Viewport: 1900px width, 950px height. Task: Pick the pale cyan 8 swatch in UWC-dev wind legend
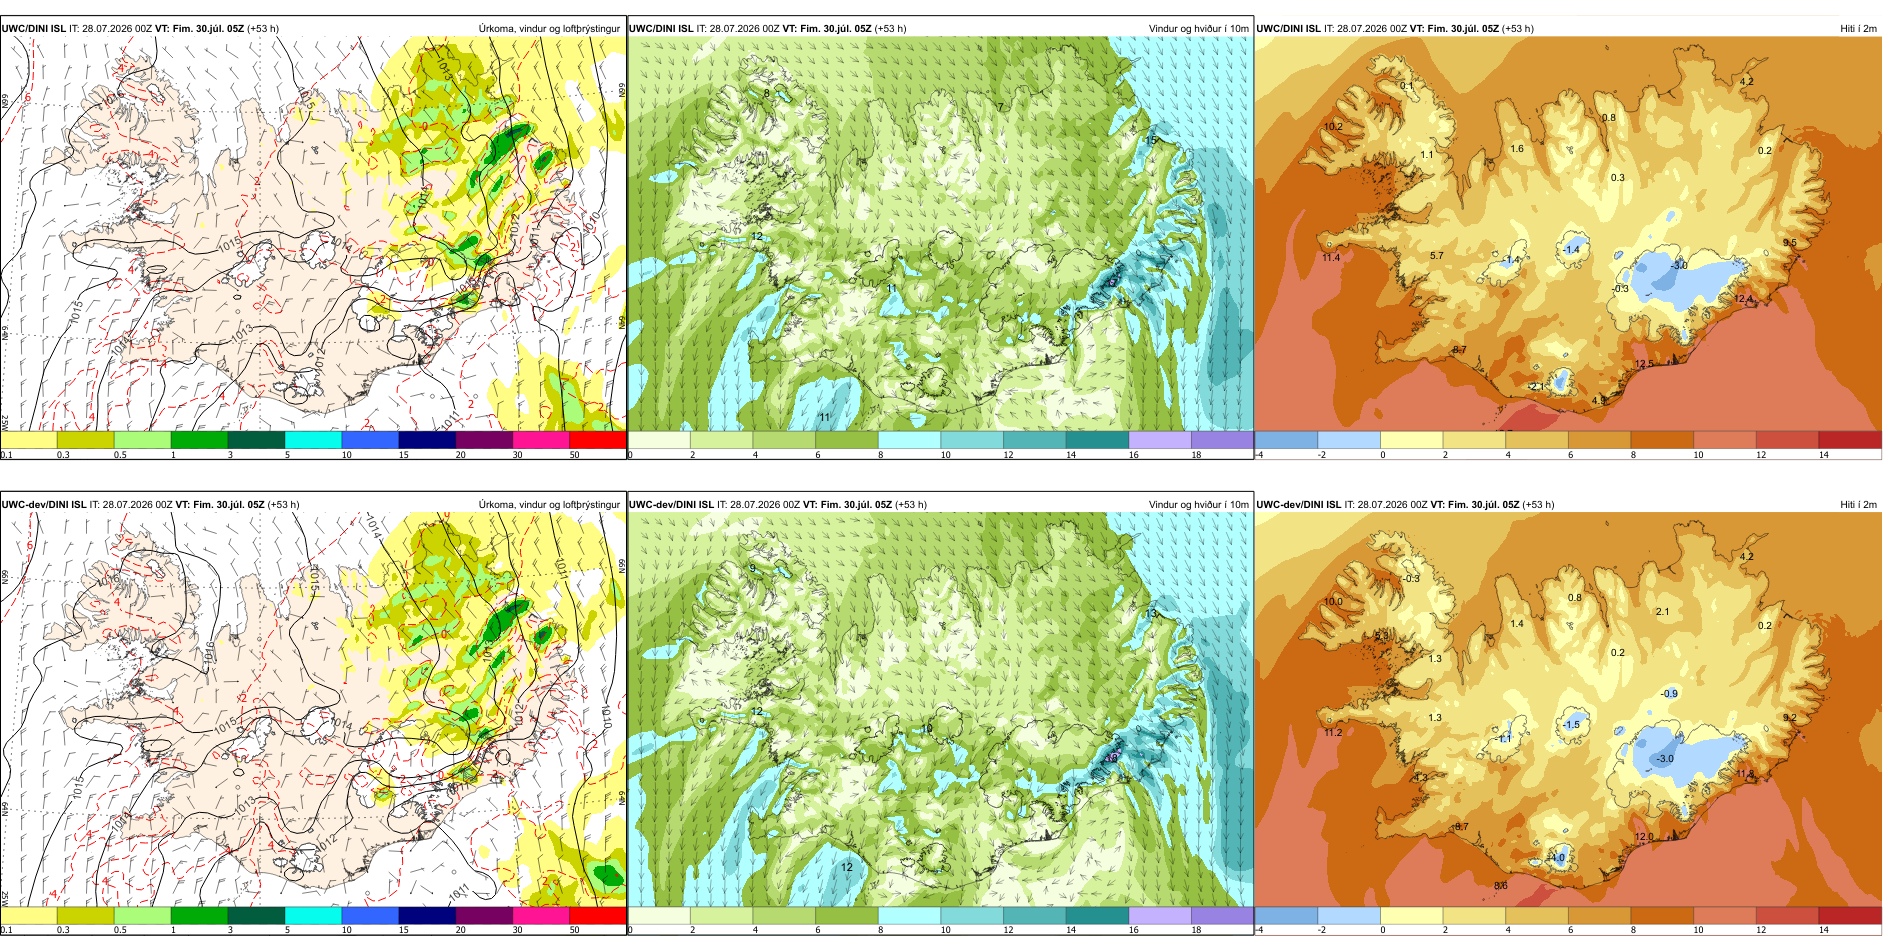click(909, 916)
